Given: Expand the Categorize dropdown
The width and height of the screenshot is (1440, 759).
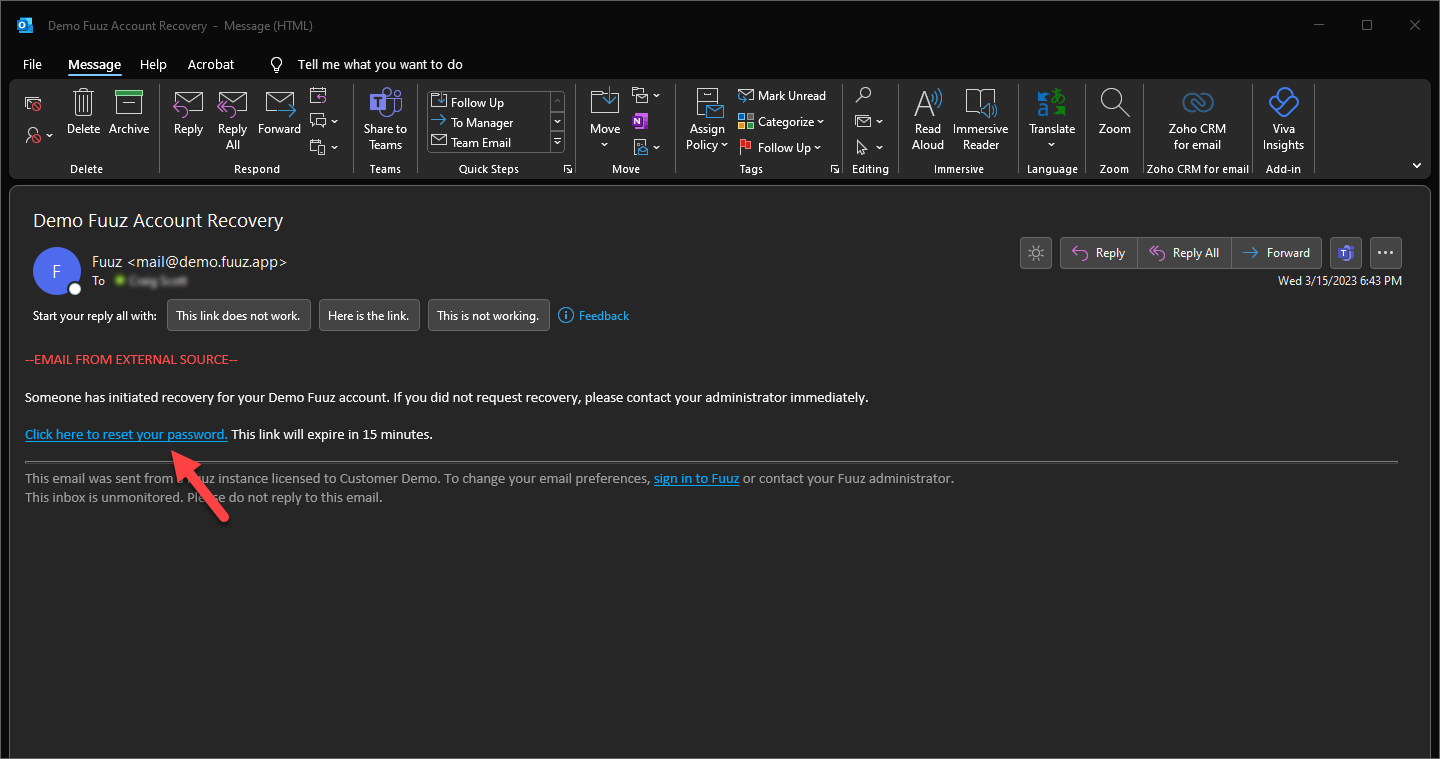Looking at the screenshot, I should tap(782, 122).
